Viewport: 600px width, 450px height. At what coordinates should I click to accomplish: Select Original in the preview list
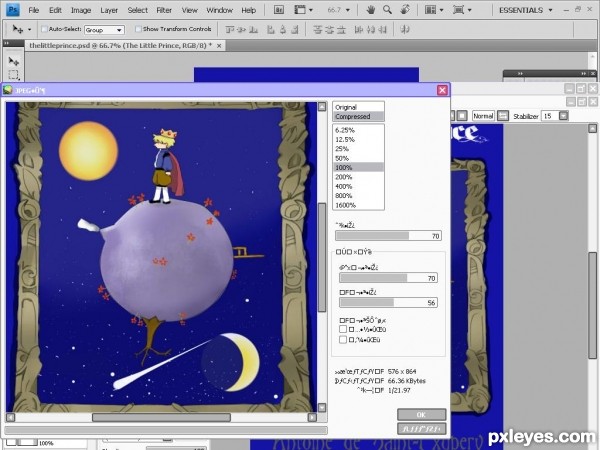pos(358,107)
